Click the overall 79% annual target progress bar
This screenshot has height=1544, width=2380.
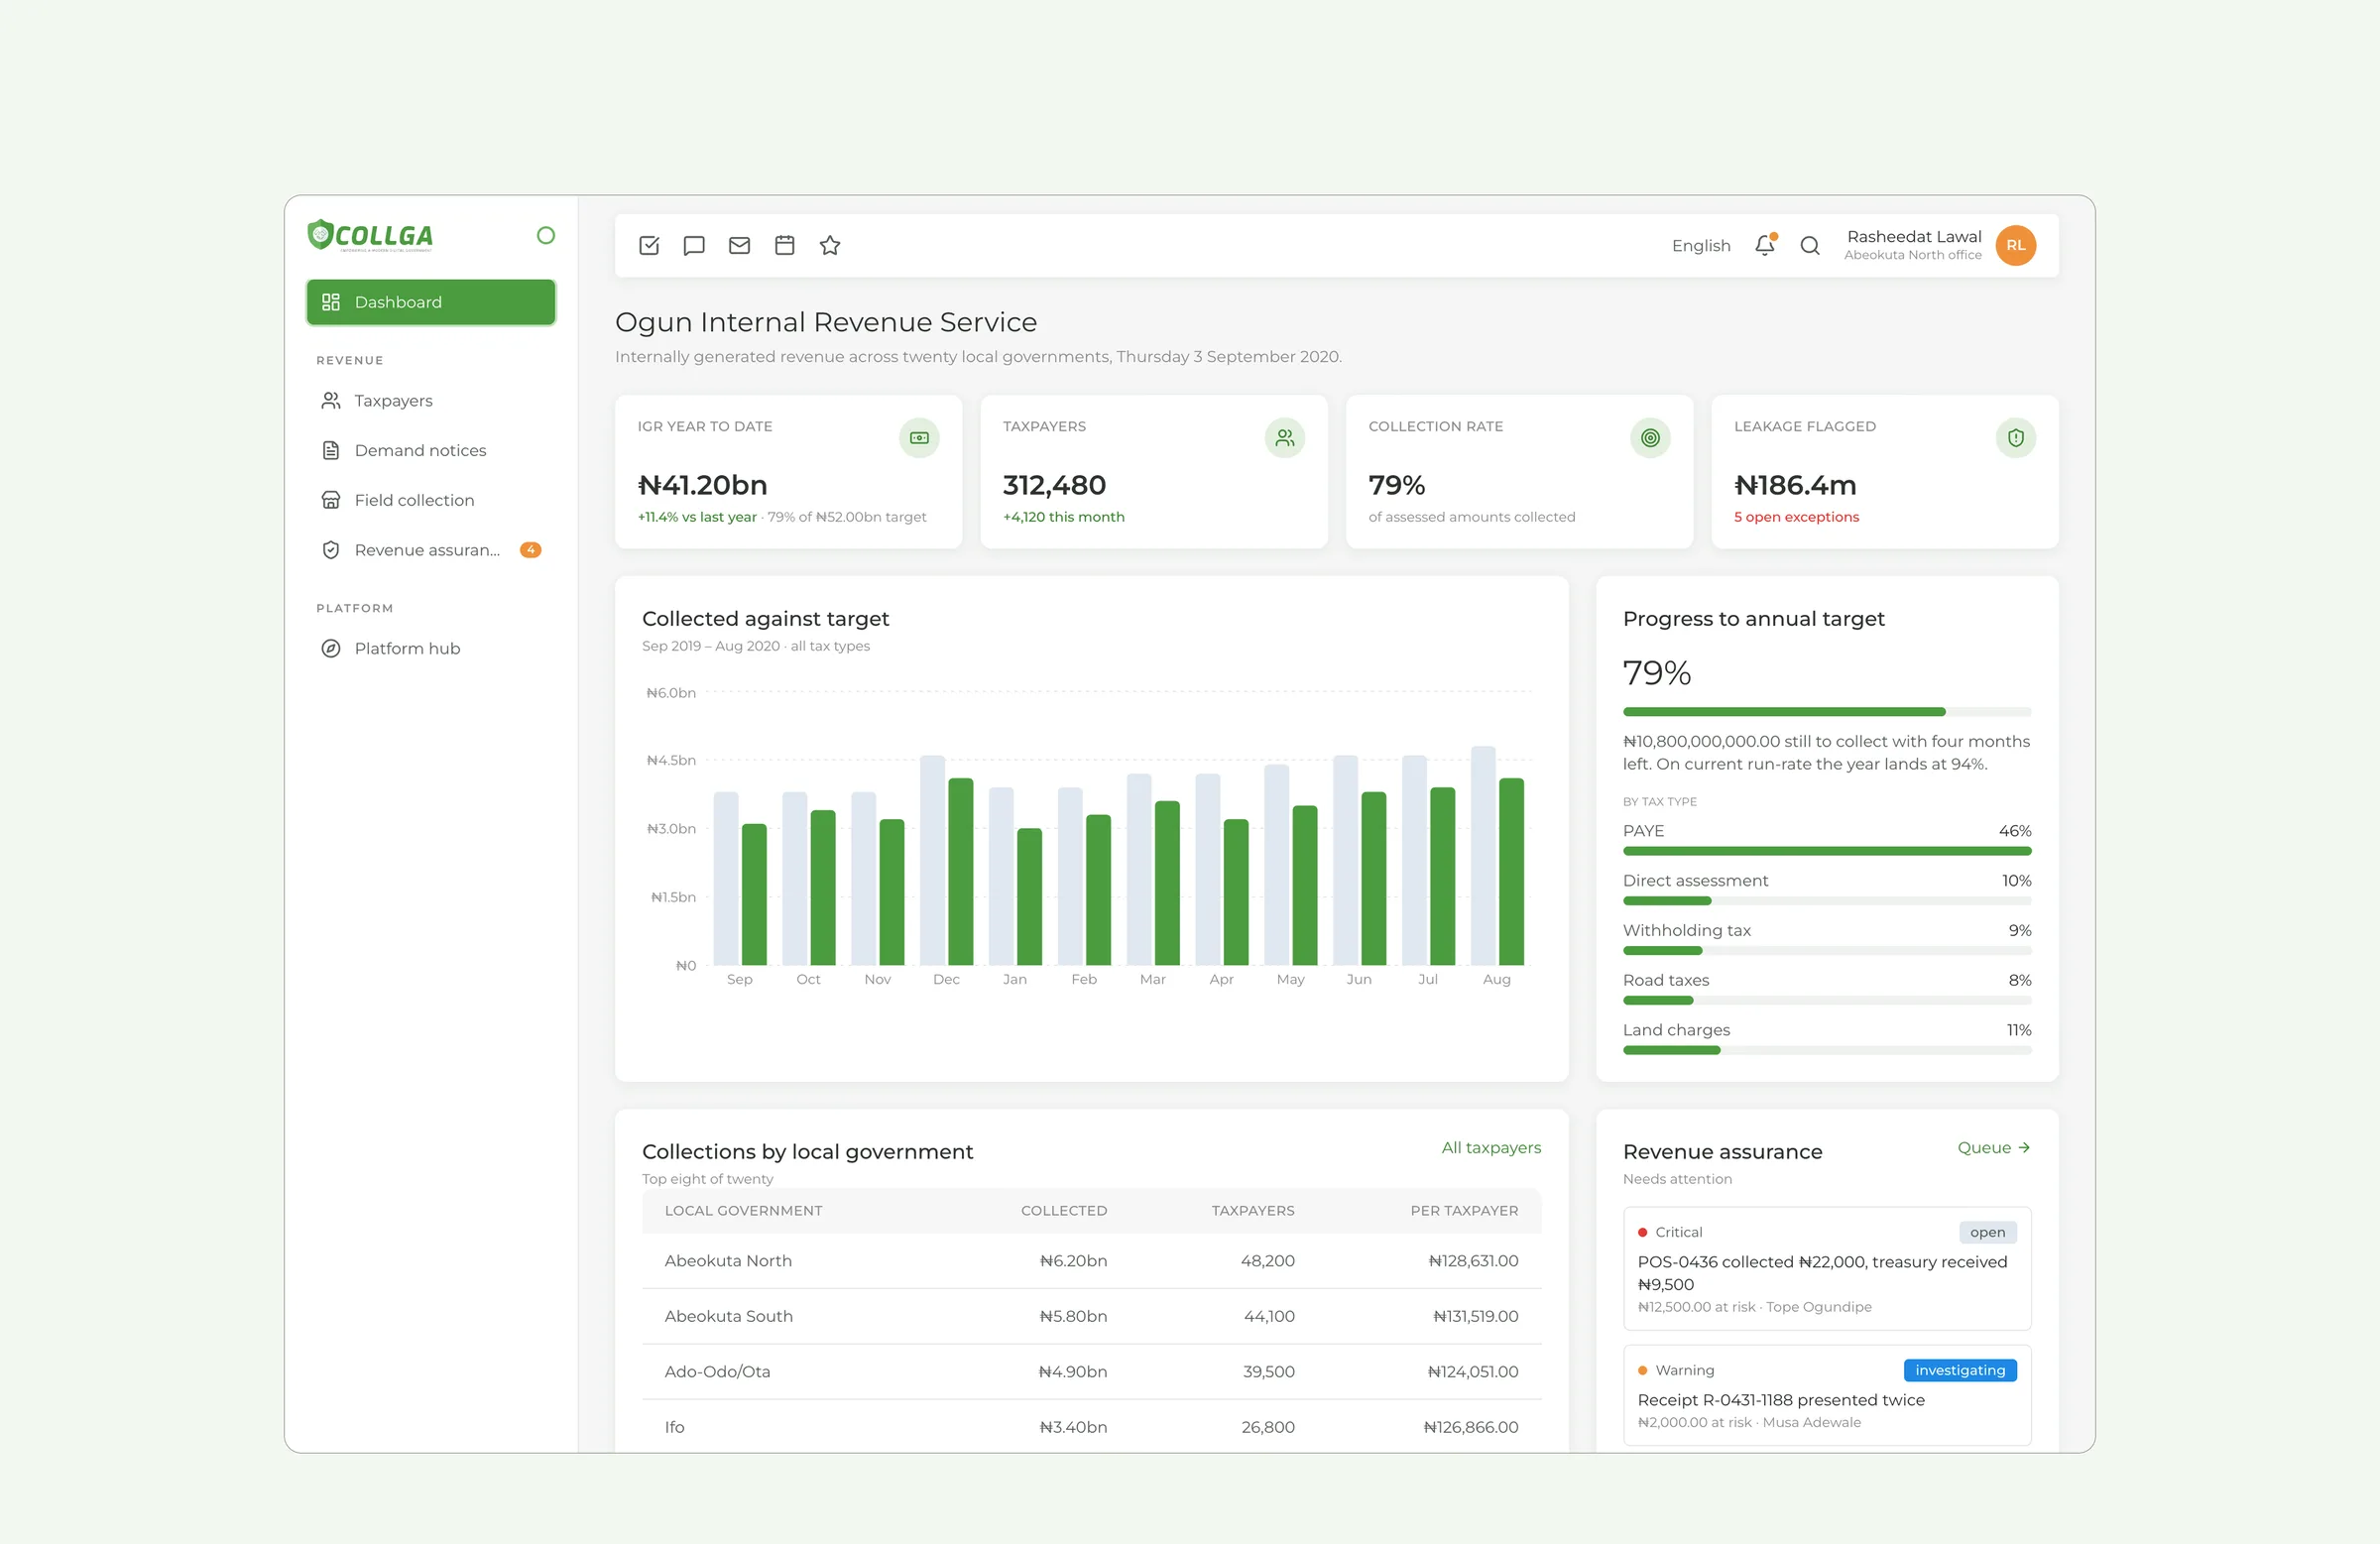(x=1827, y=712)
